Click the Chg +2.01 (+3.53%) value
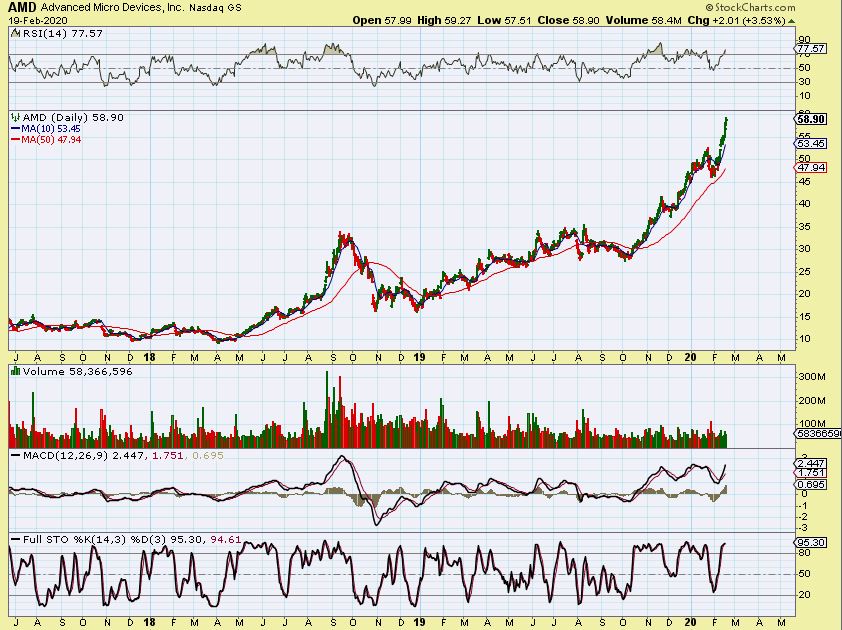The width and height of the screenshot is (842, 630). [x=736, y=20]
